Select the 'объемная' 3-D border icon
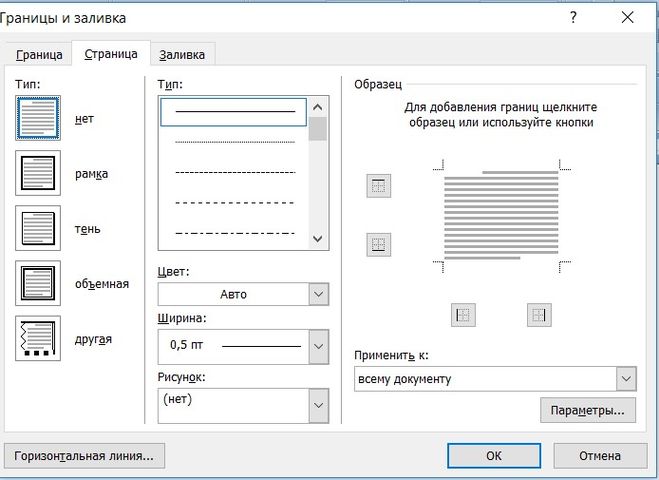The height and width of the screenshot is (480, 659). (38, 283)
